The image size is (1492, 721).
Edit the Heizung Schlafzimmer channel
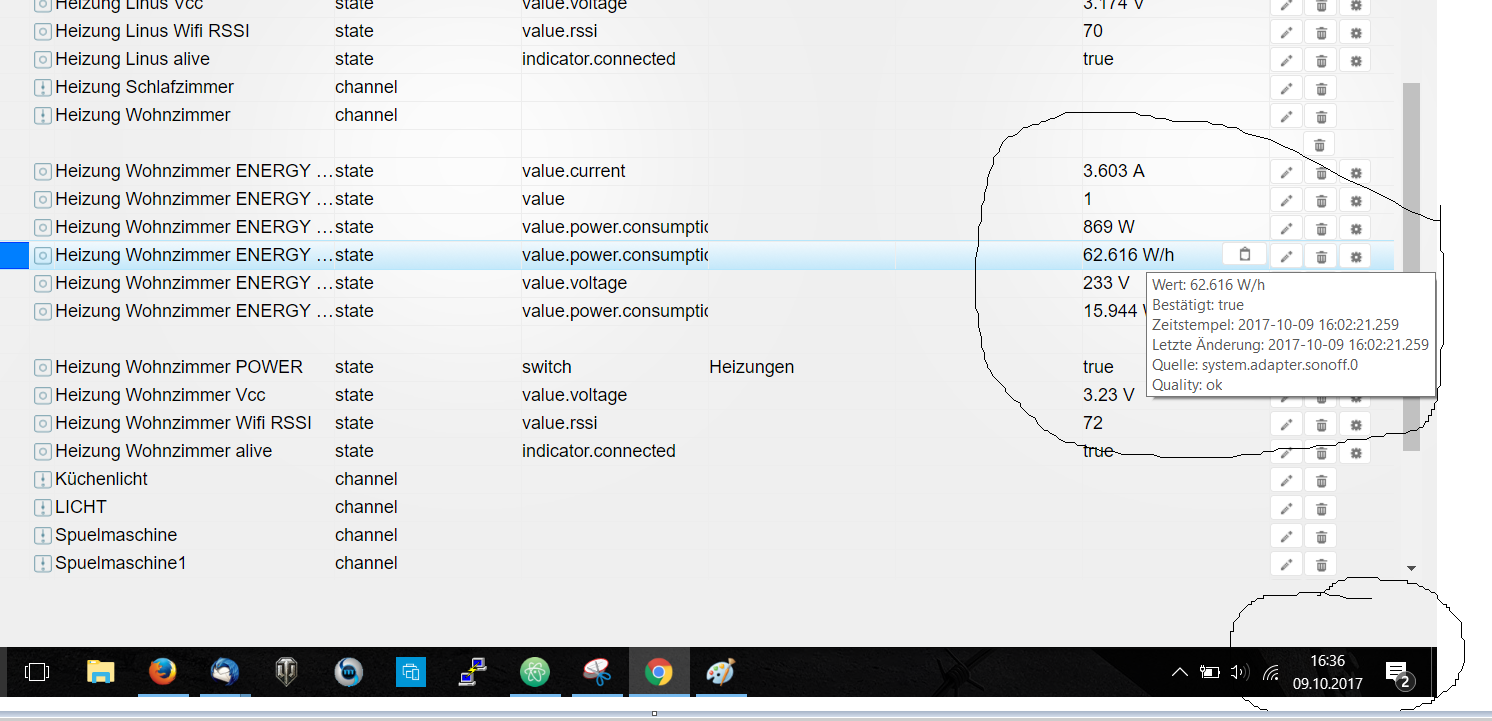coord(1287,88)
